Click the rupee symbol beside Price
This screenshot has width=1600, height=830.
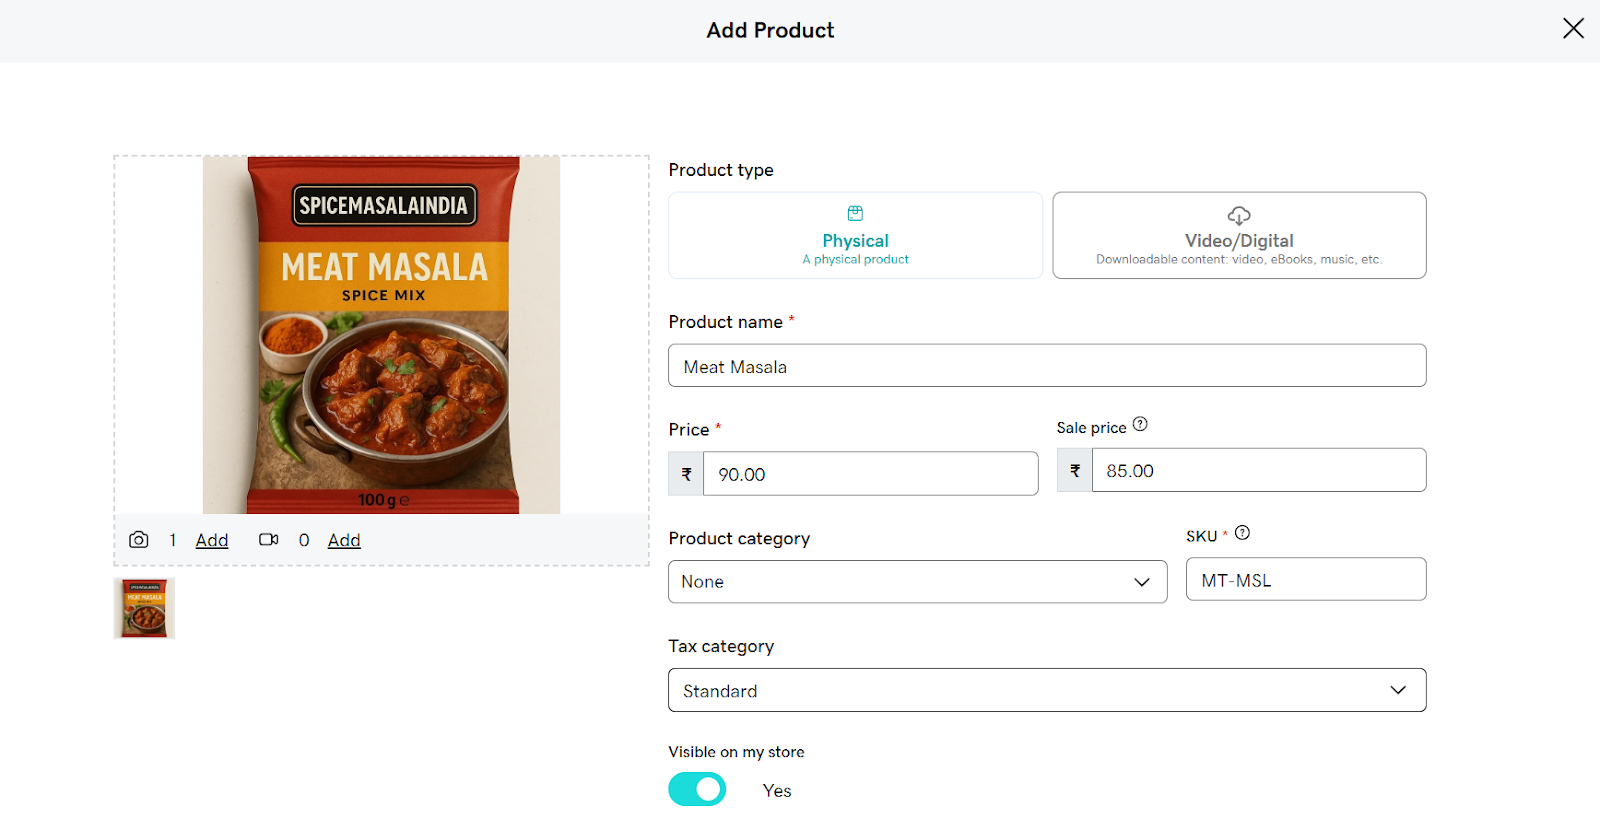click(686, 474)
